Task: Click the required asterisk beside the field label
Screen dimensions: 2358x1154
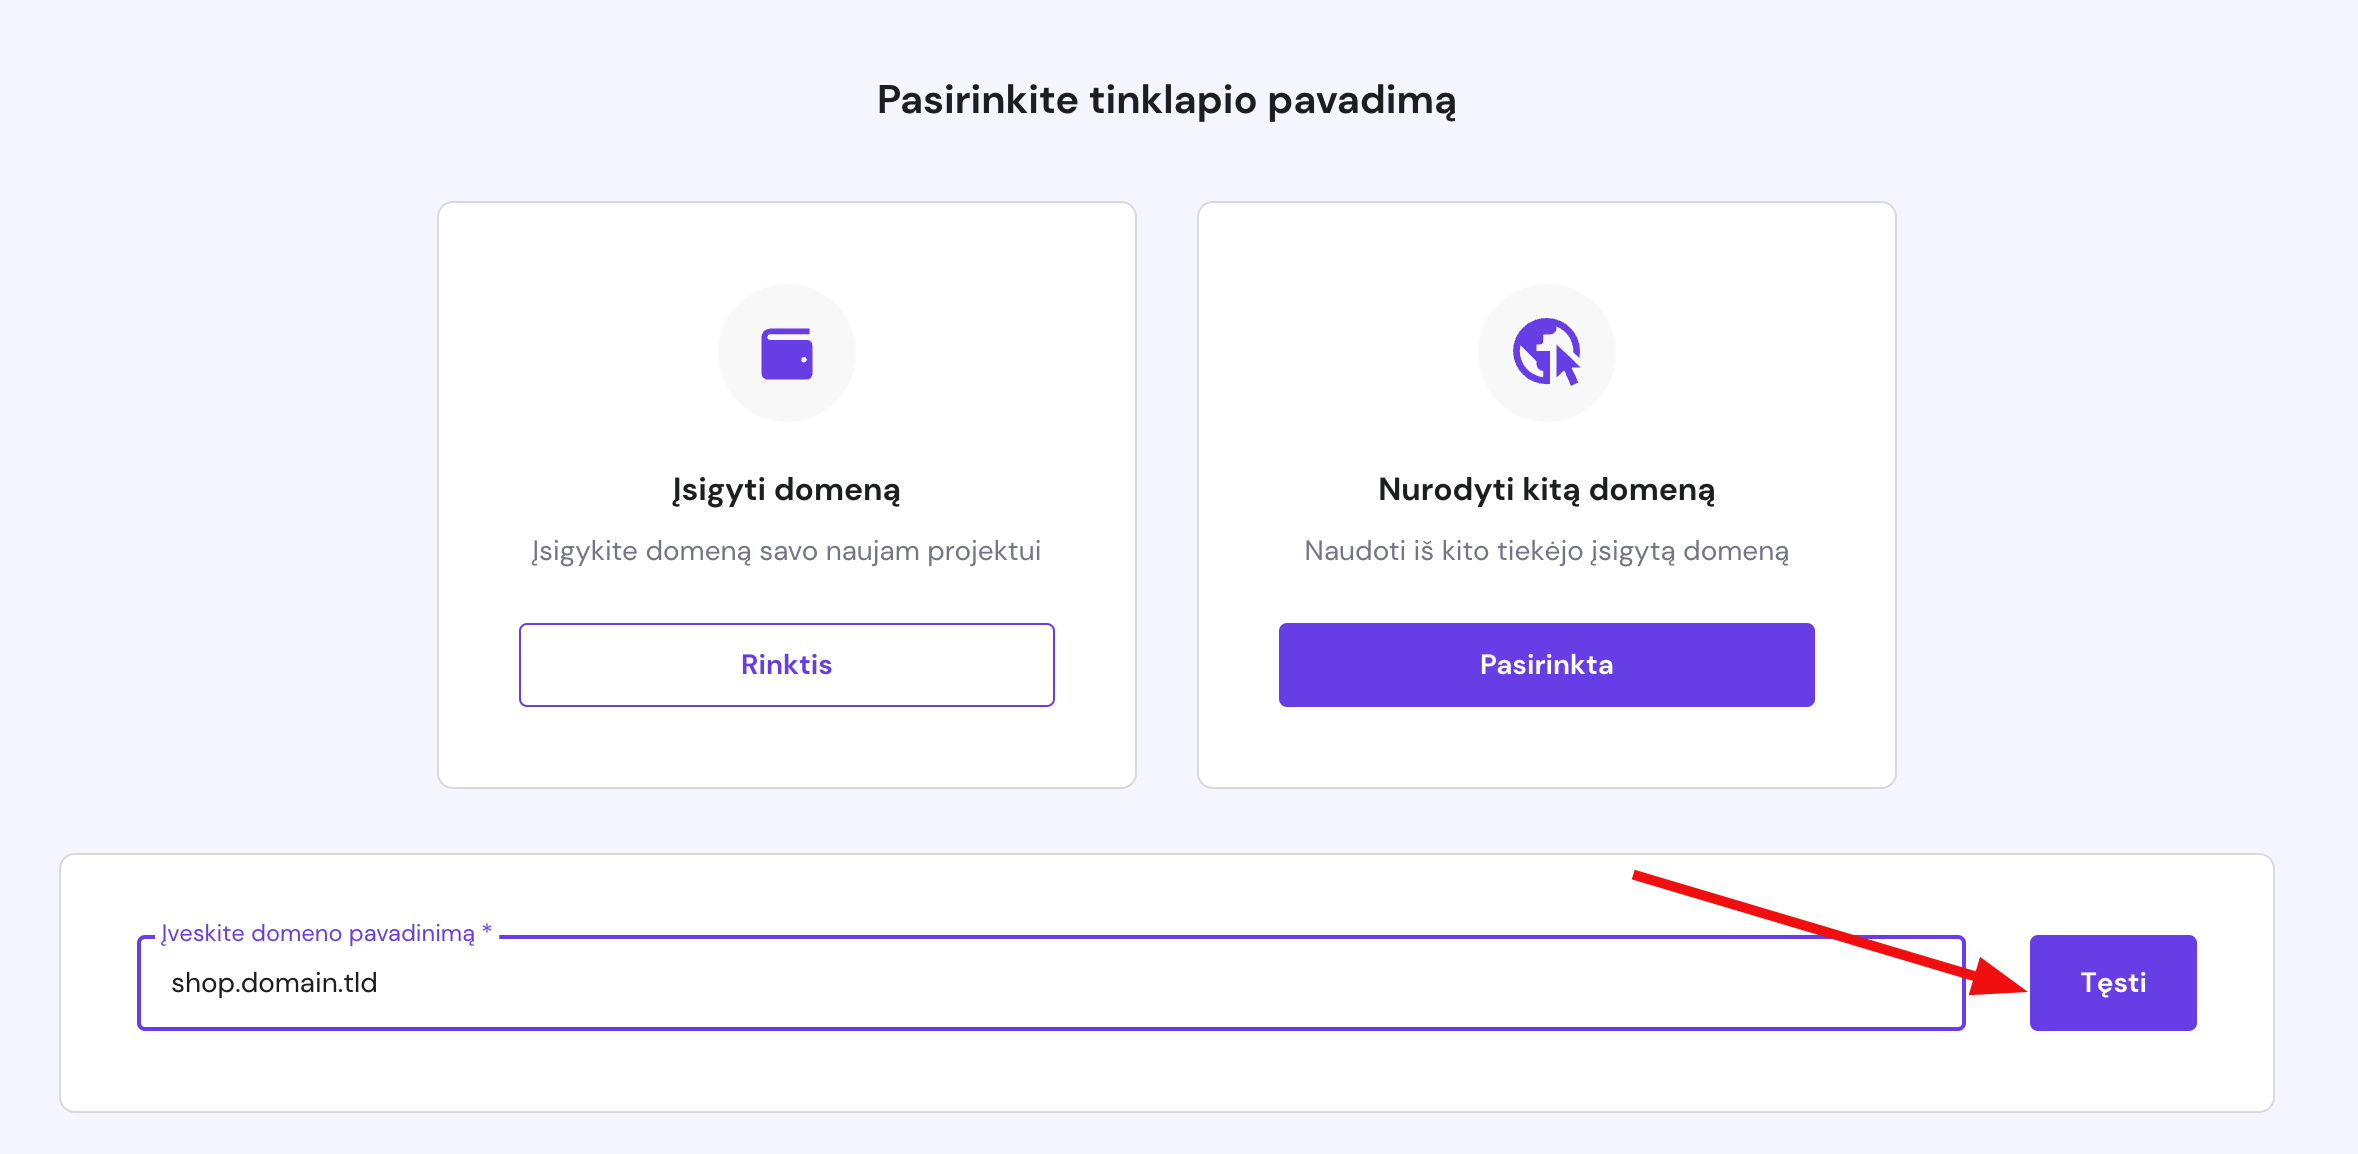Action: point(487,930)
